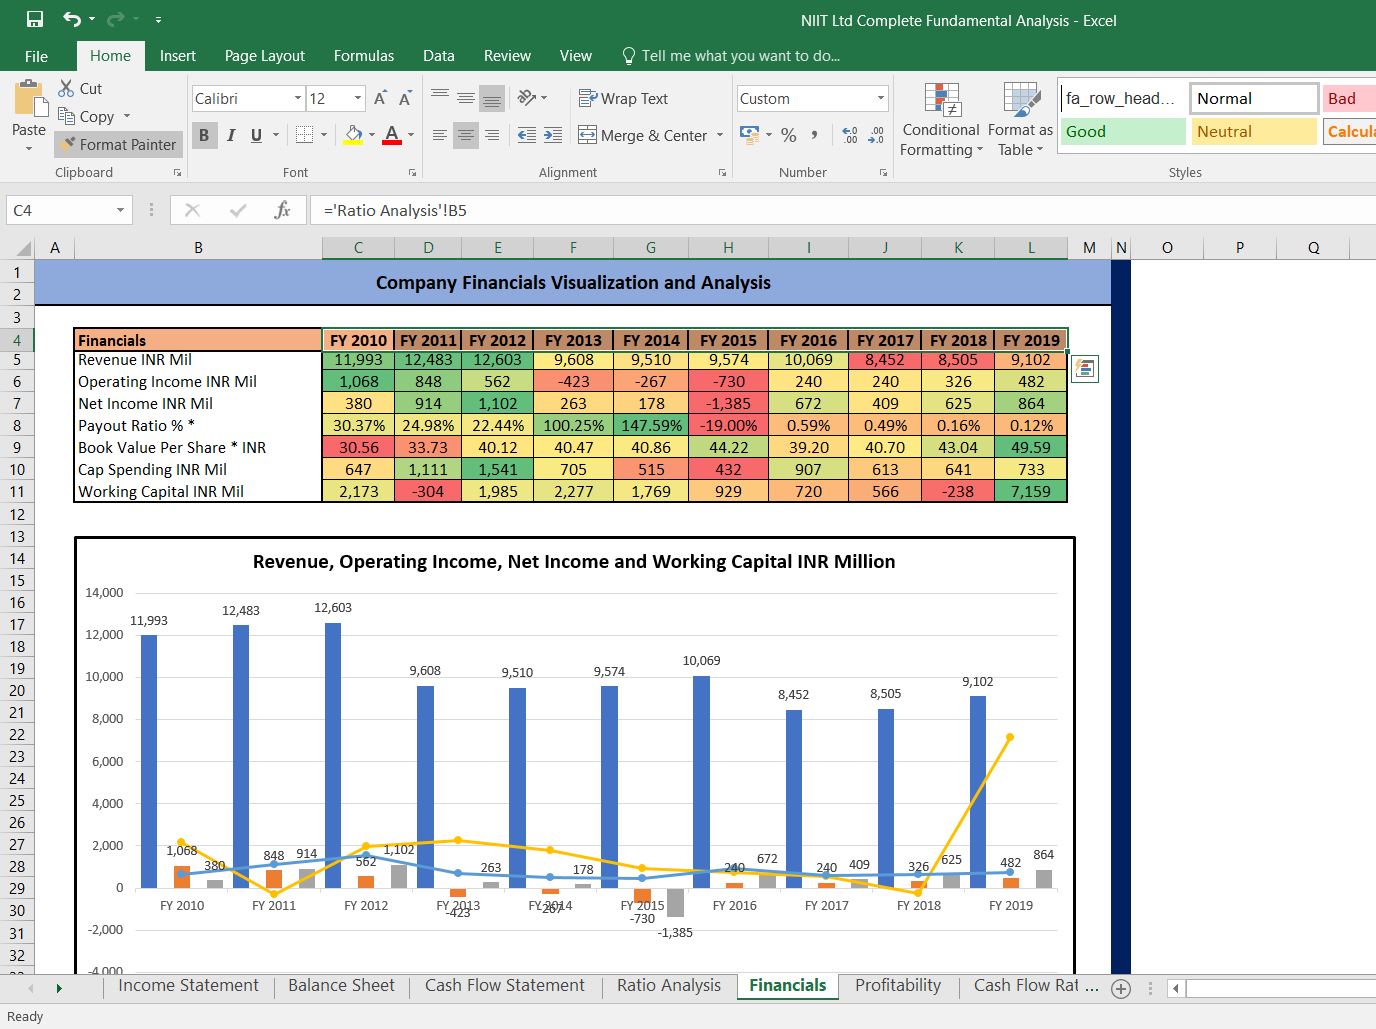
Task: Open the Name Box dropdown arrow
Action: [120, 210]
